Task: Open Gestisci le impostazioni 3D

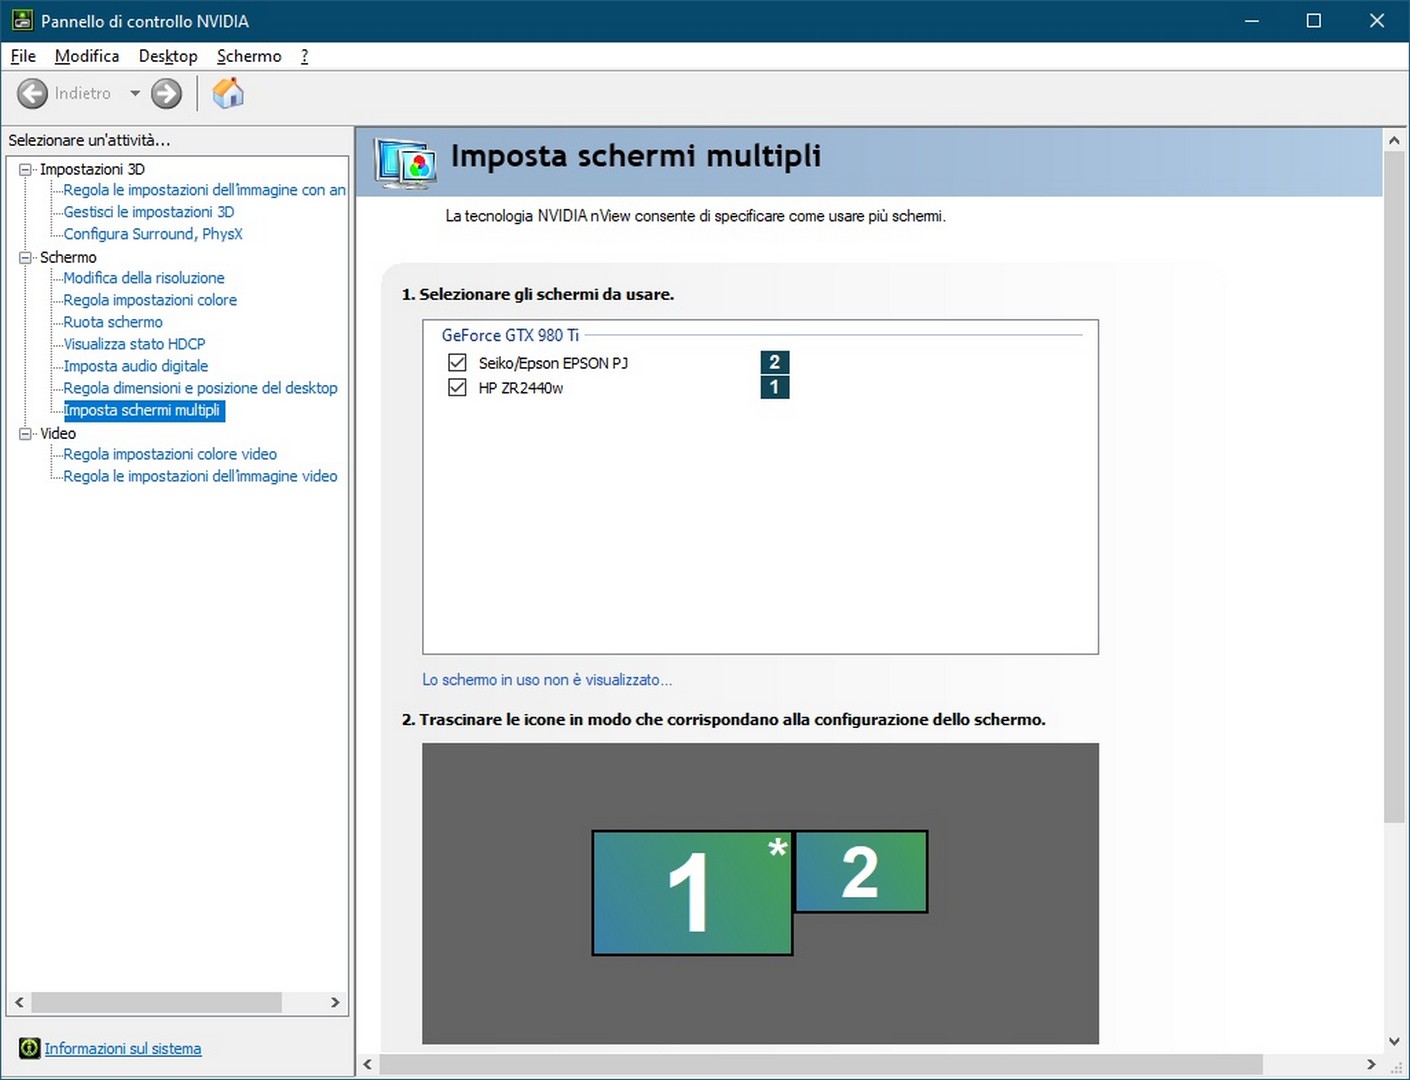Action: click(149, 212)
